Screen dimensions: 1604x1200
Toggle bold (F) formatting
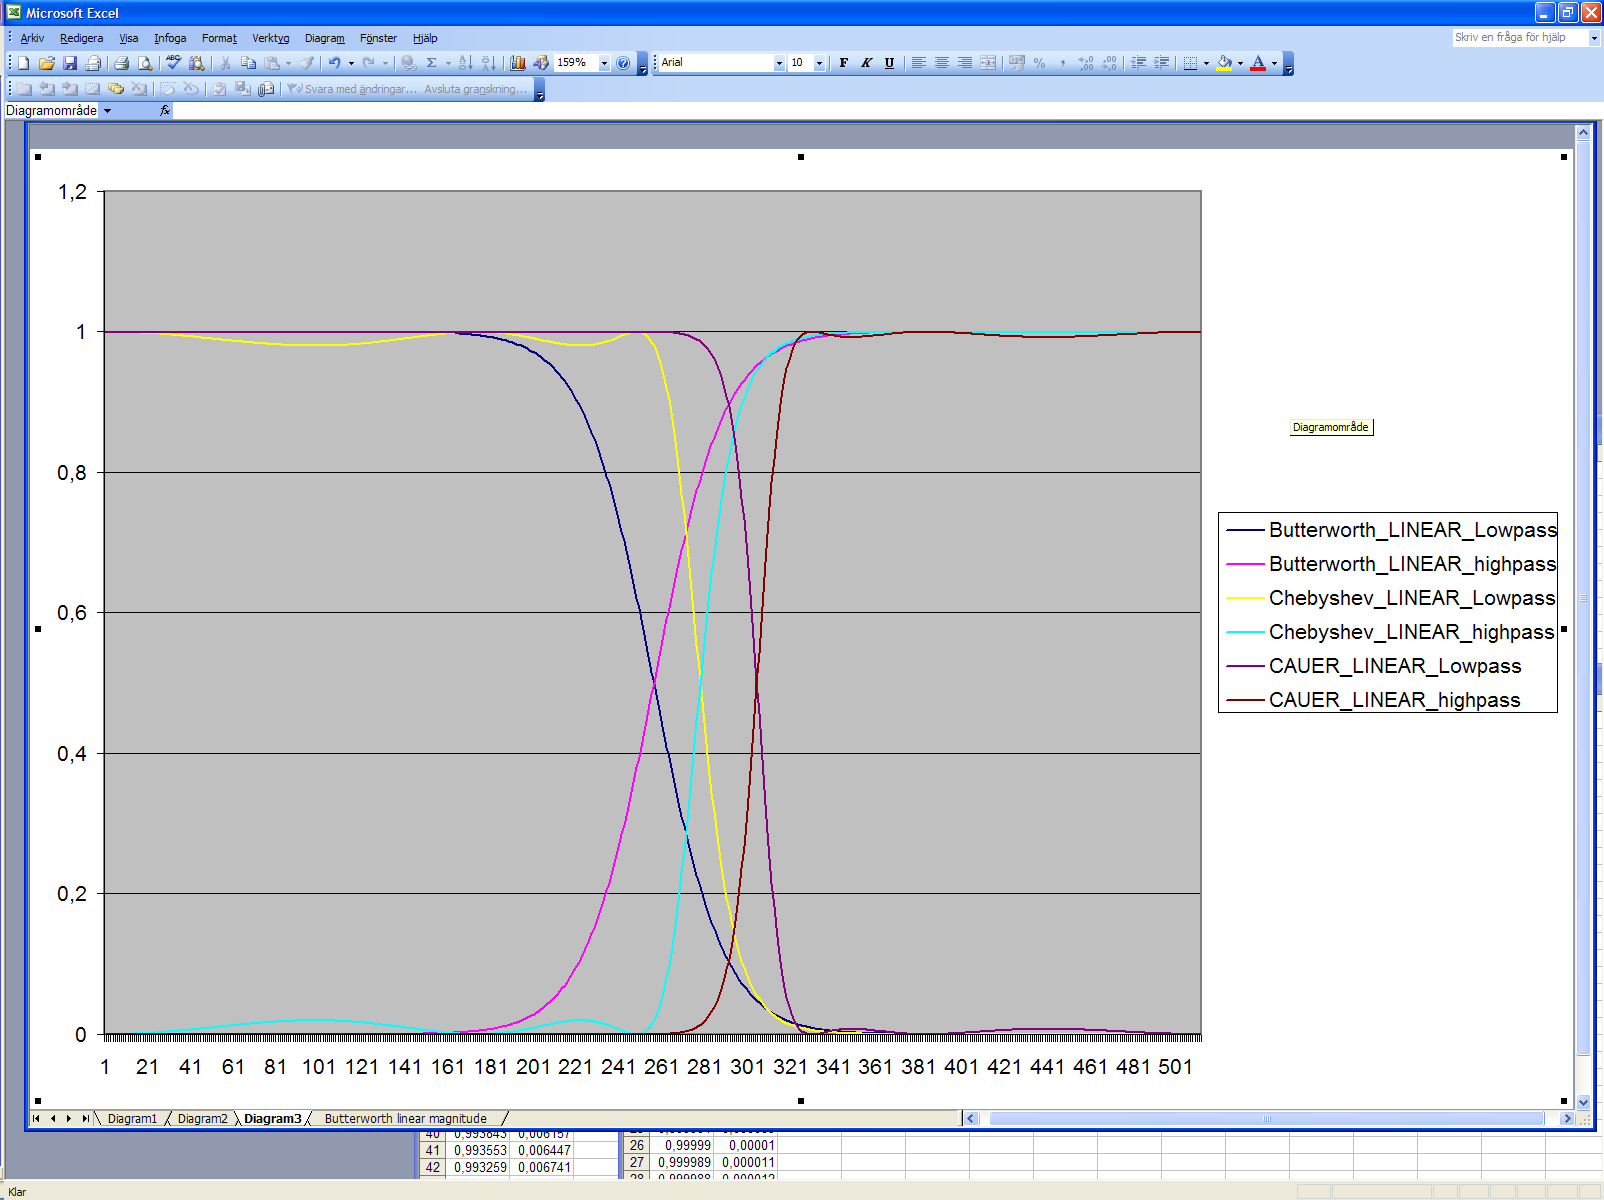843,63
